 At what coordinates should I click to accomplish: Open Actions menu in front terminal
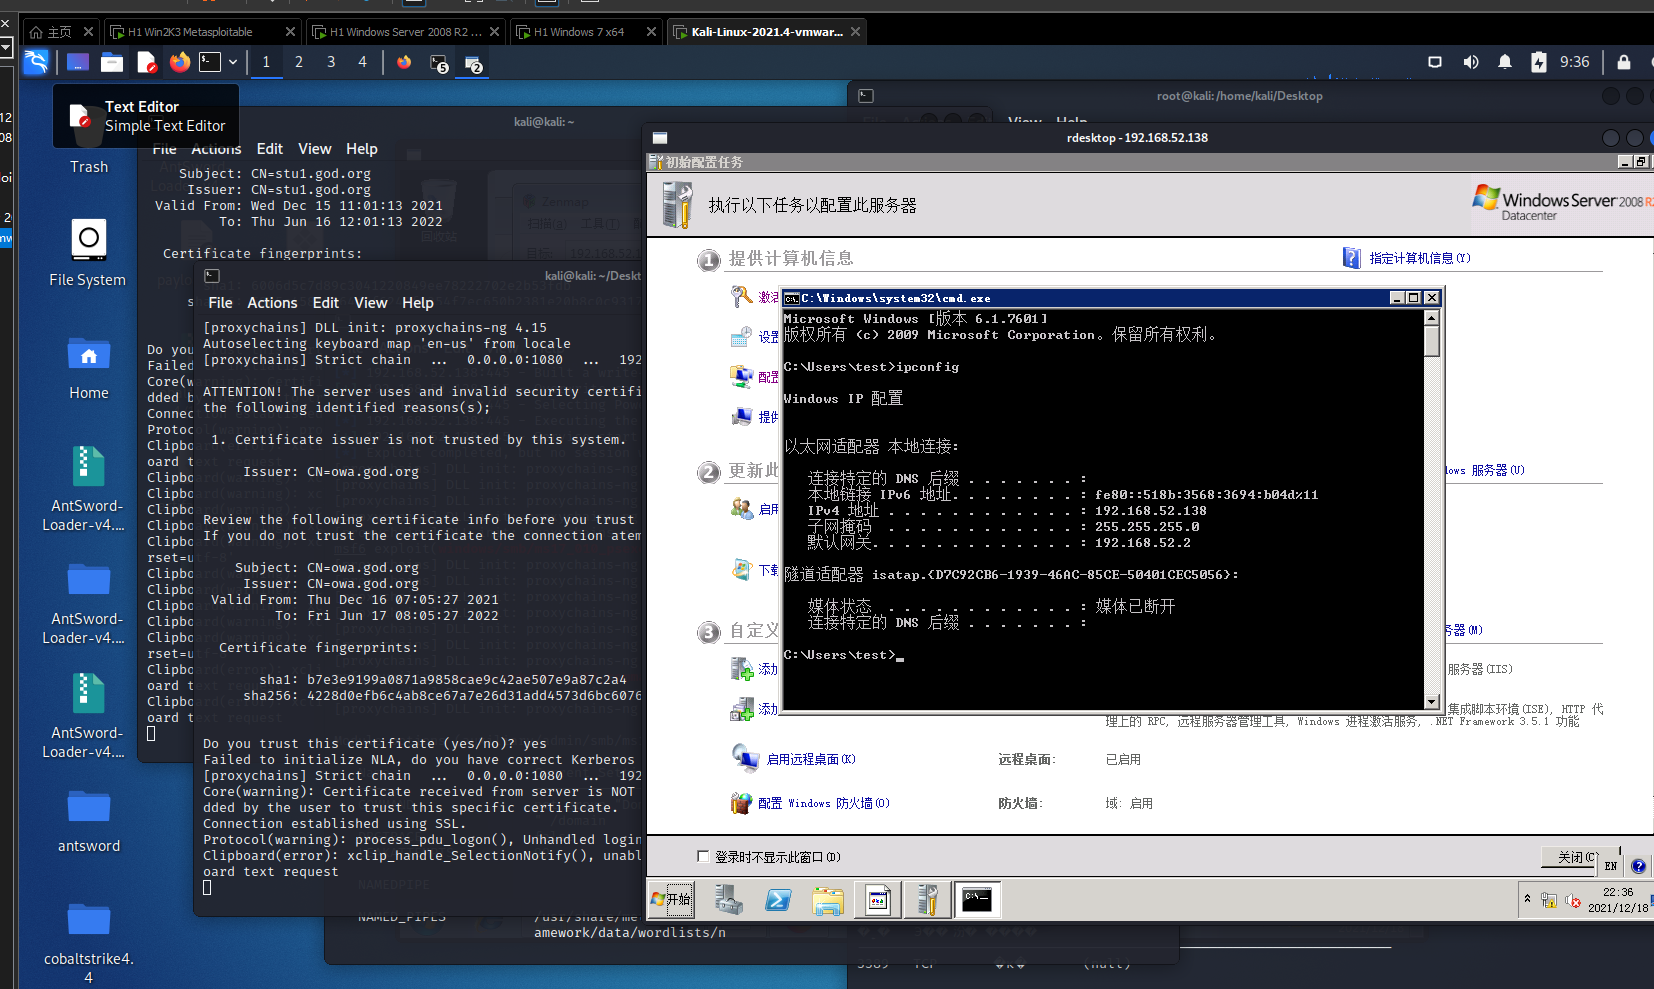pyautogui.click(x=272, y=303)
